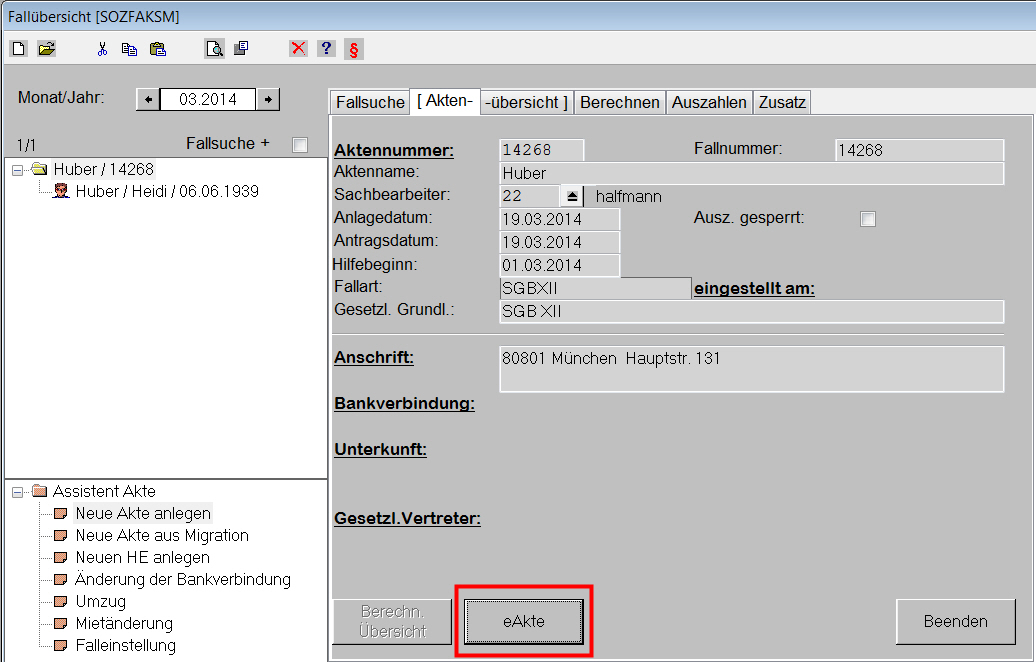Collapse the Assistent Akte tree folder
Viewport: 1036px width, 662px height.
coord(17,492)
